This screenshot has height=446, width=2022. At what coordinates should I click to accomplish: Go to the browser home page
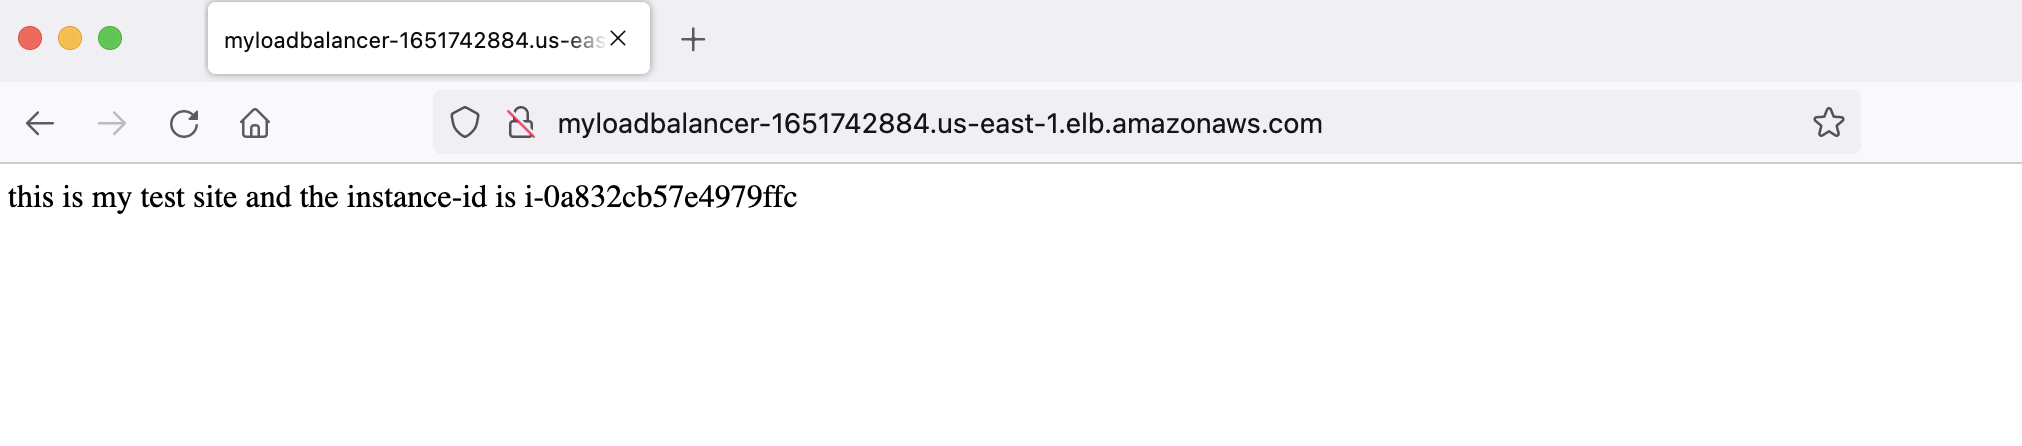(x=255, y=123)
